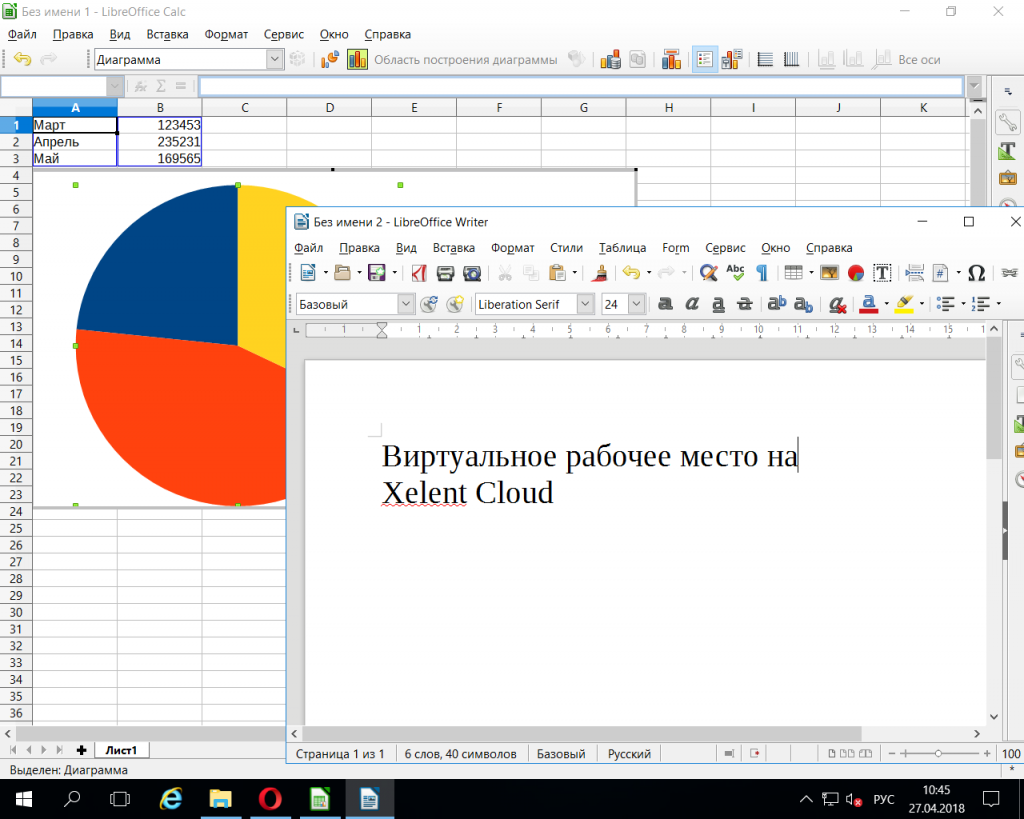Open 'Таблица' menu in Writer
This screenshot has width=1024, height=819.
click(622, 248)
